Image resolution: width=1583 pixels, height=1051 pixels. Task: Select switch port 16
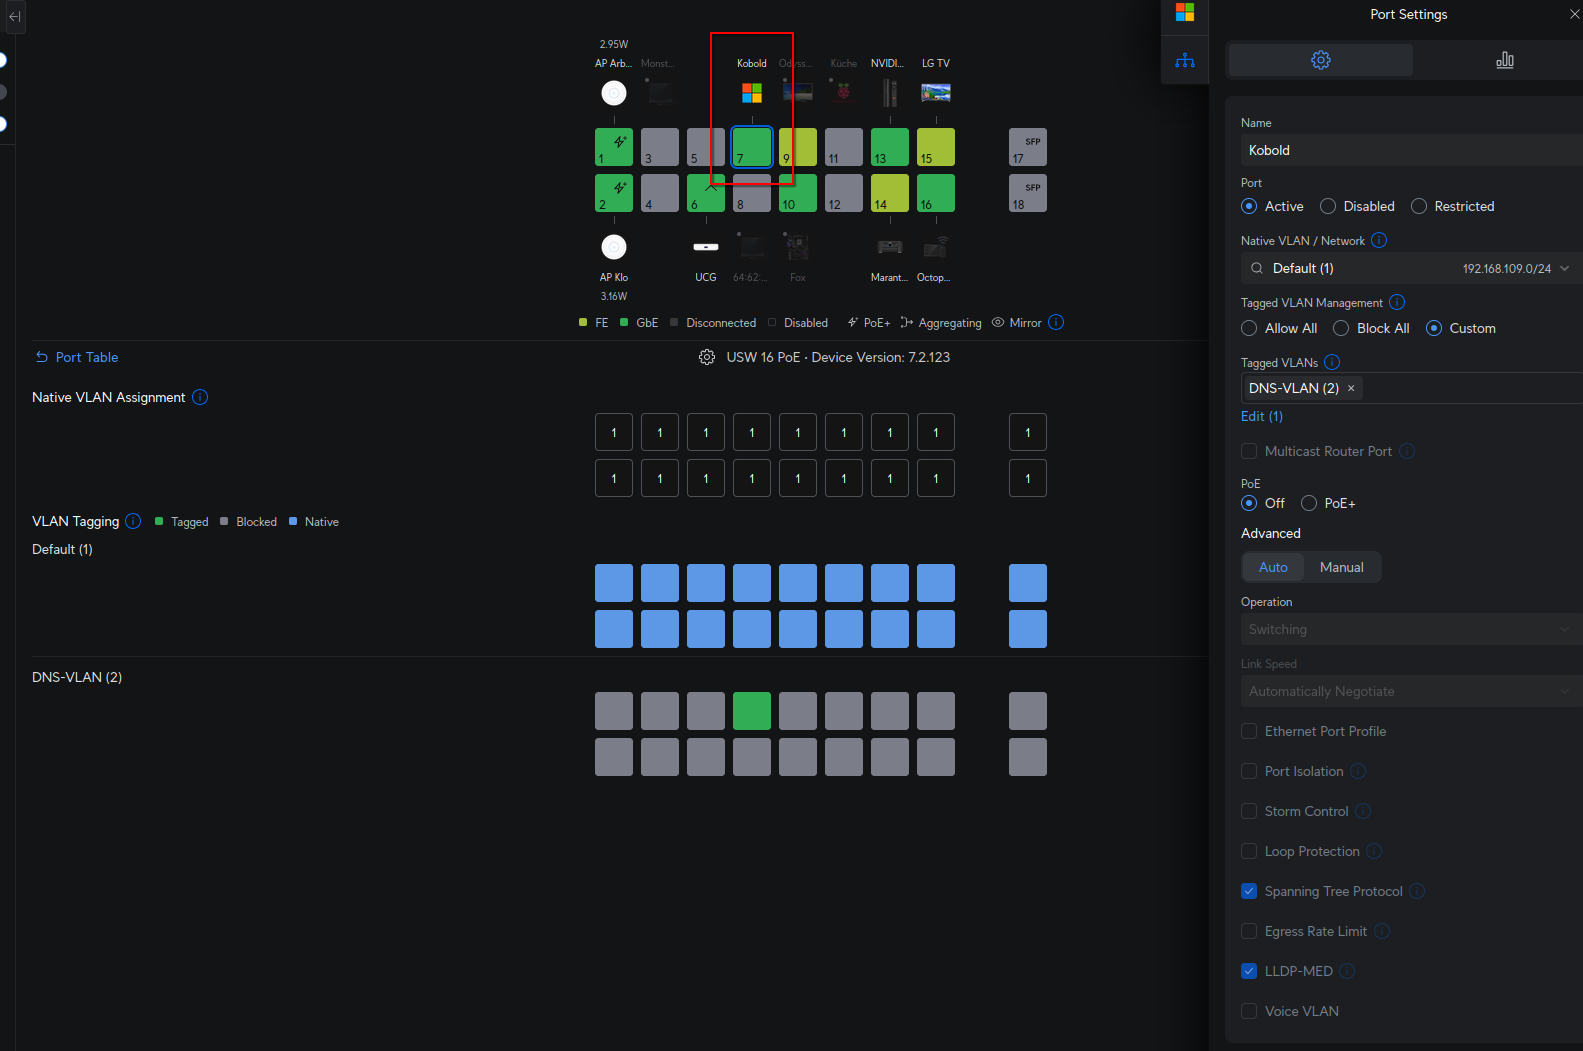(x=936, y=193)
